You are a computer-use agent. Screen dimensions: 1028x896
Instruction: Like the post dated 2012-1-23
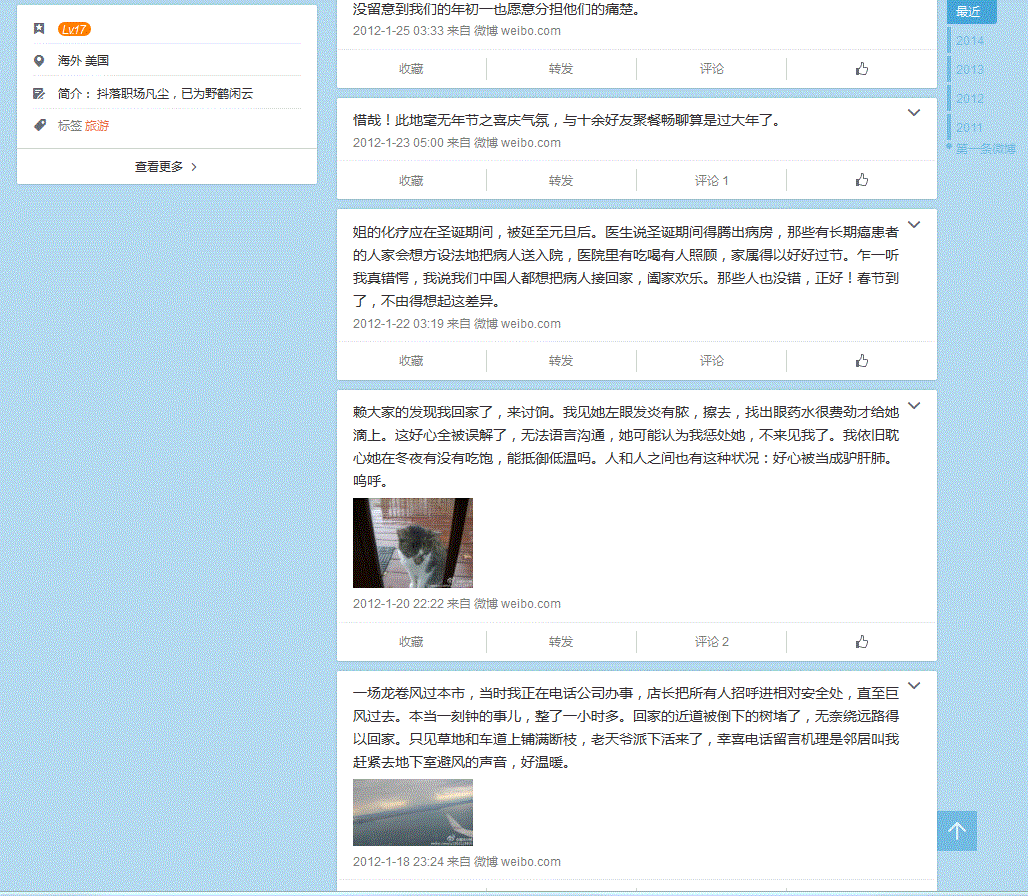(x=861, y=180)
